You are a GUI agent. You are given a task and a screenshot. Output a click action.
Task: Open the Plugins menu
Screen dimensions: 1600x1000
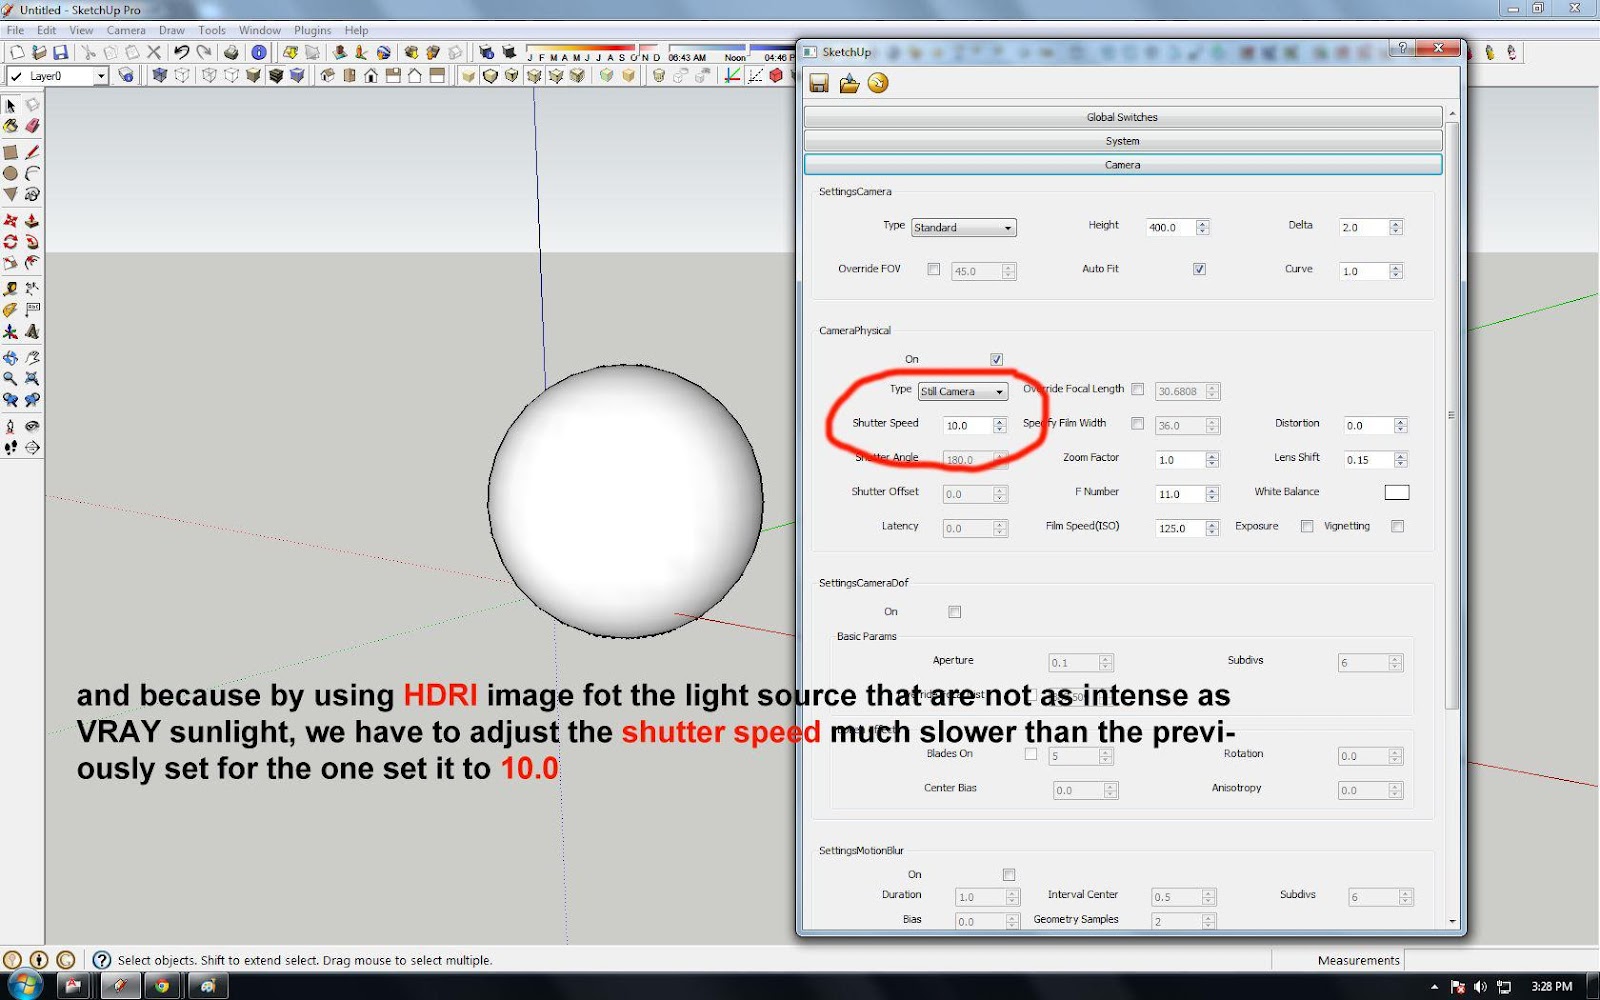[x=312, y=30]
